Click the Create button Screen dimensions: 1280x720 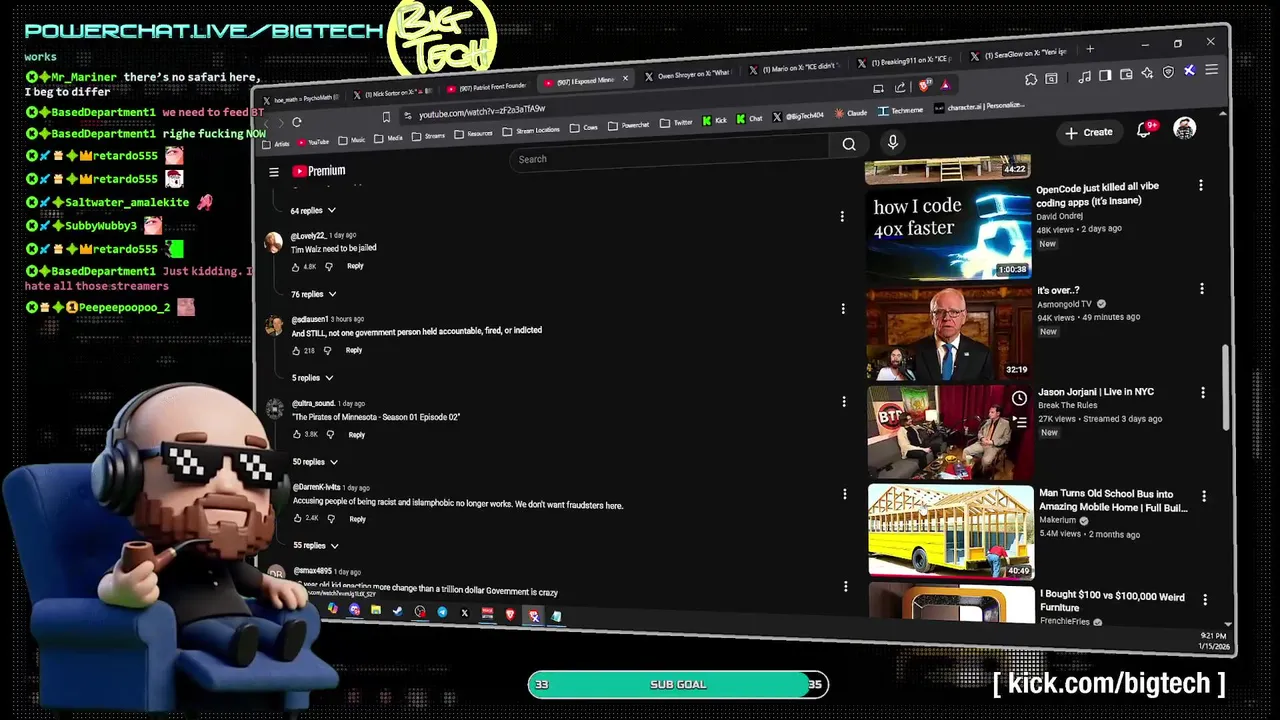point(1090,132)
